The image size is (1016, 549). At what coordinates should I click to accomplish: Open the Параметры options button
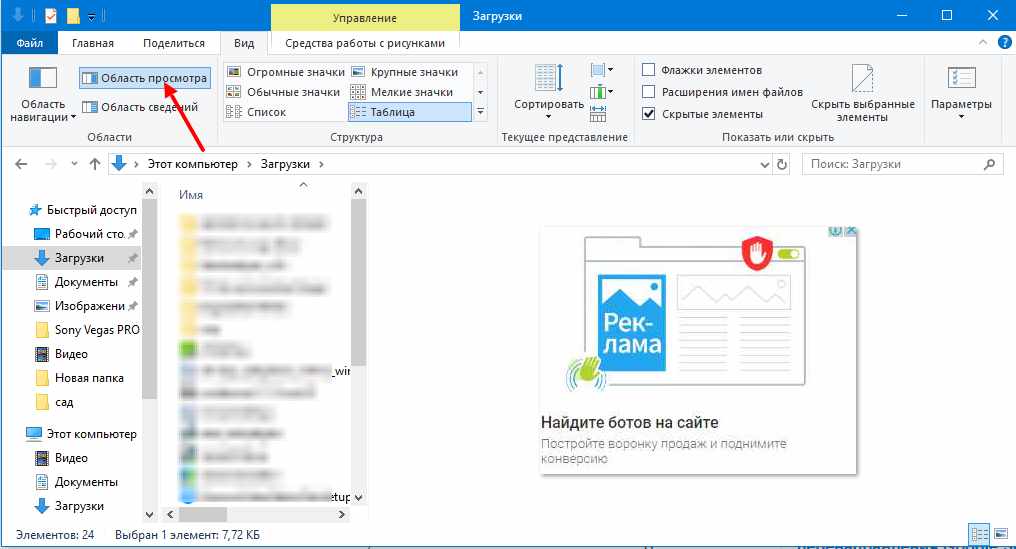coord(961,92)
